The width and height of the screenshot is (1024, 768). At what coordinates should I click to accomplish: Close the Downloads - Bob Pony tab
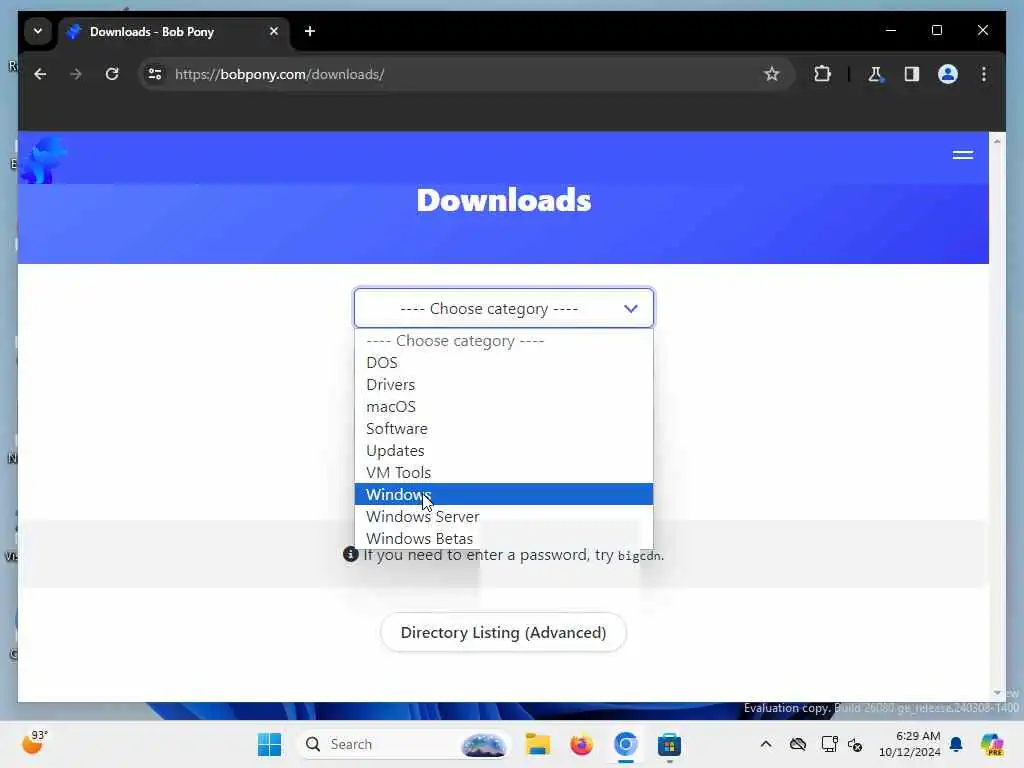click(274, 31)
